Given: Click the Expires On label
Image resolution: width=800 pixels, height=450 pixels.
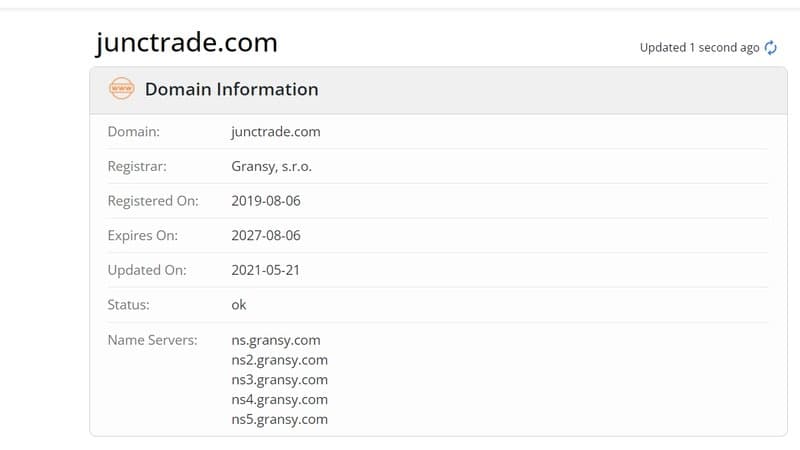Looking at the screenshot, I should click(x=142, y=236).
